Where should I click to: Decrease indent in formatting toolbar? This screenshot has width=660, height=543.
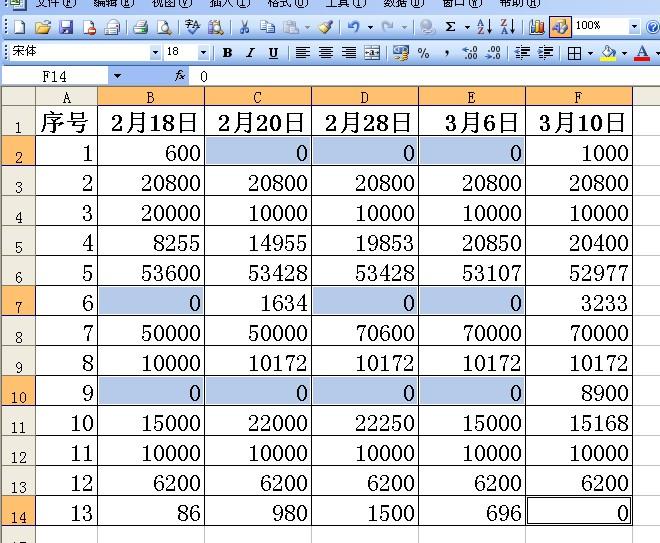(x=522, y=53)
